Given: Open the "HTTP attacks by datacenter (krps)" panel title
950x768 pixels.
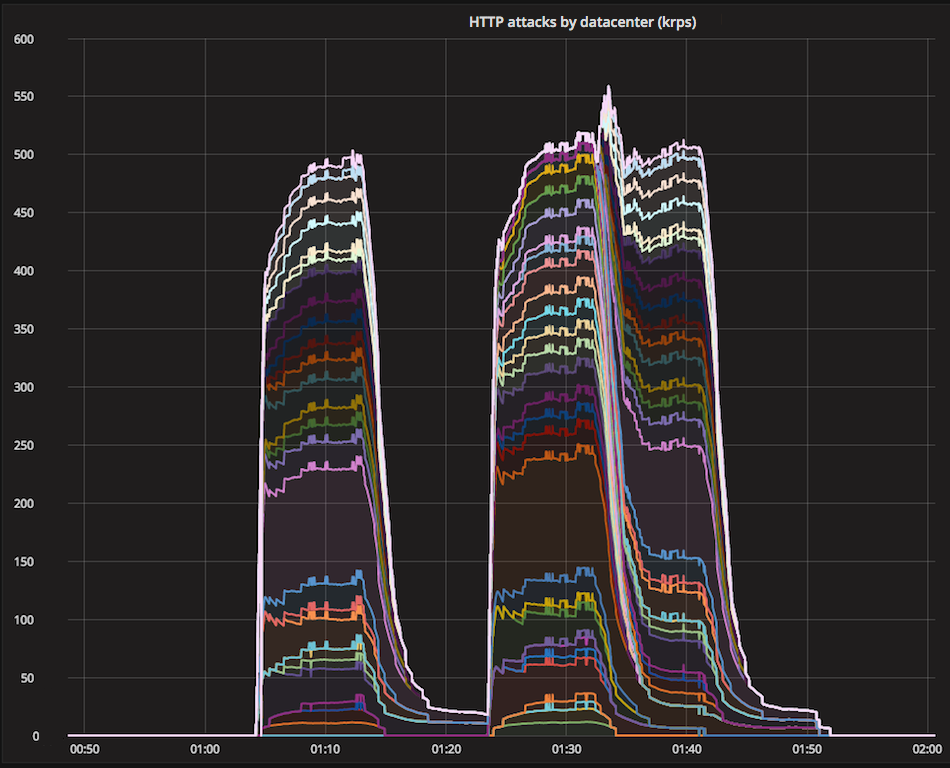Looking at the screenshot, I should (582, 22).
